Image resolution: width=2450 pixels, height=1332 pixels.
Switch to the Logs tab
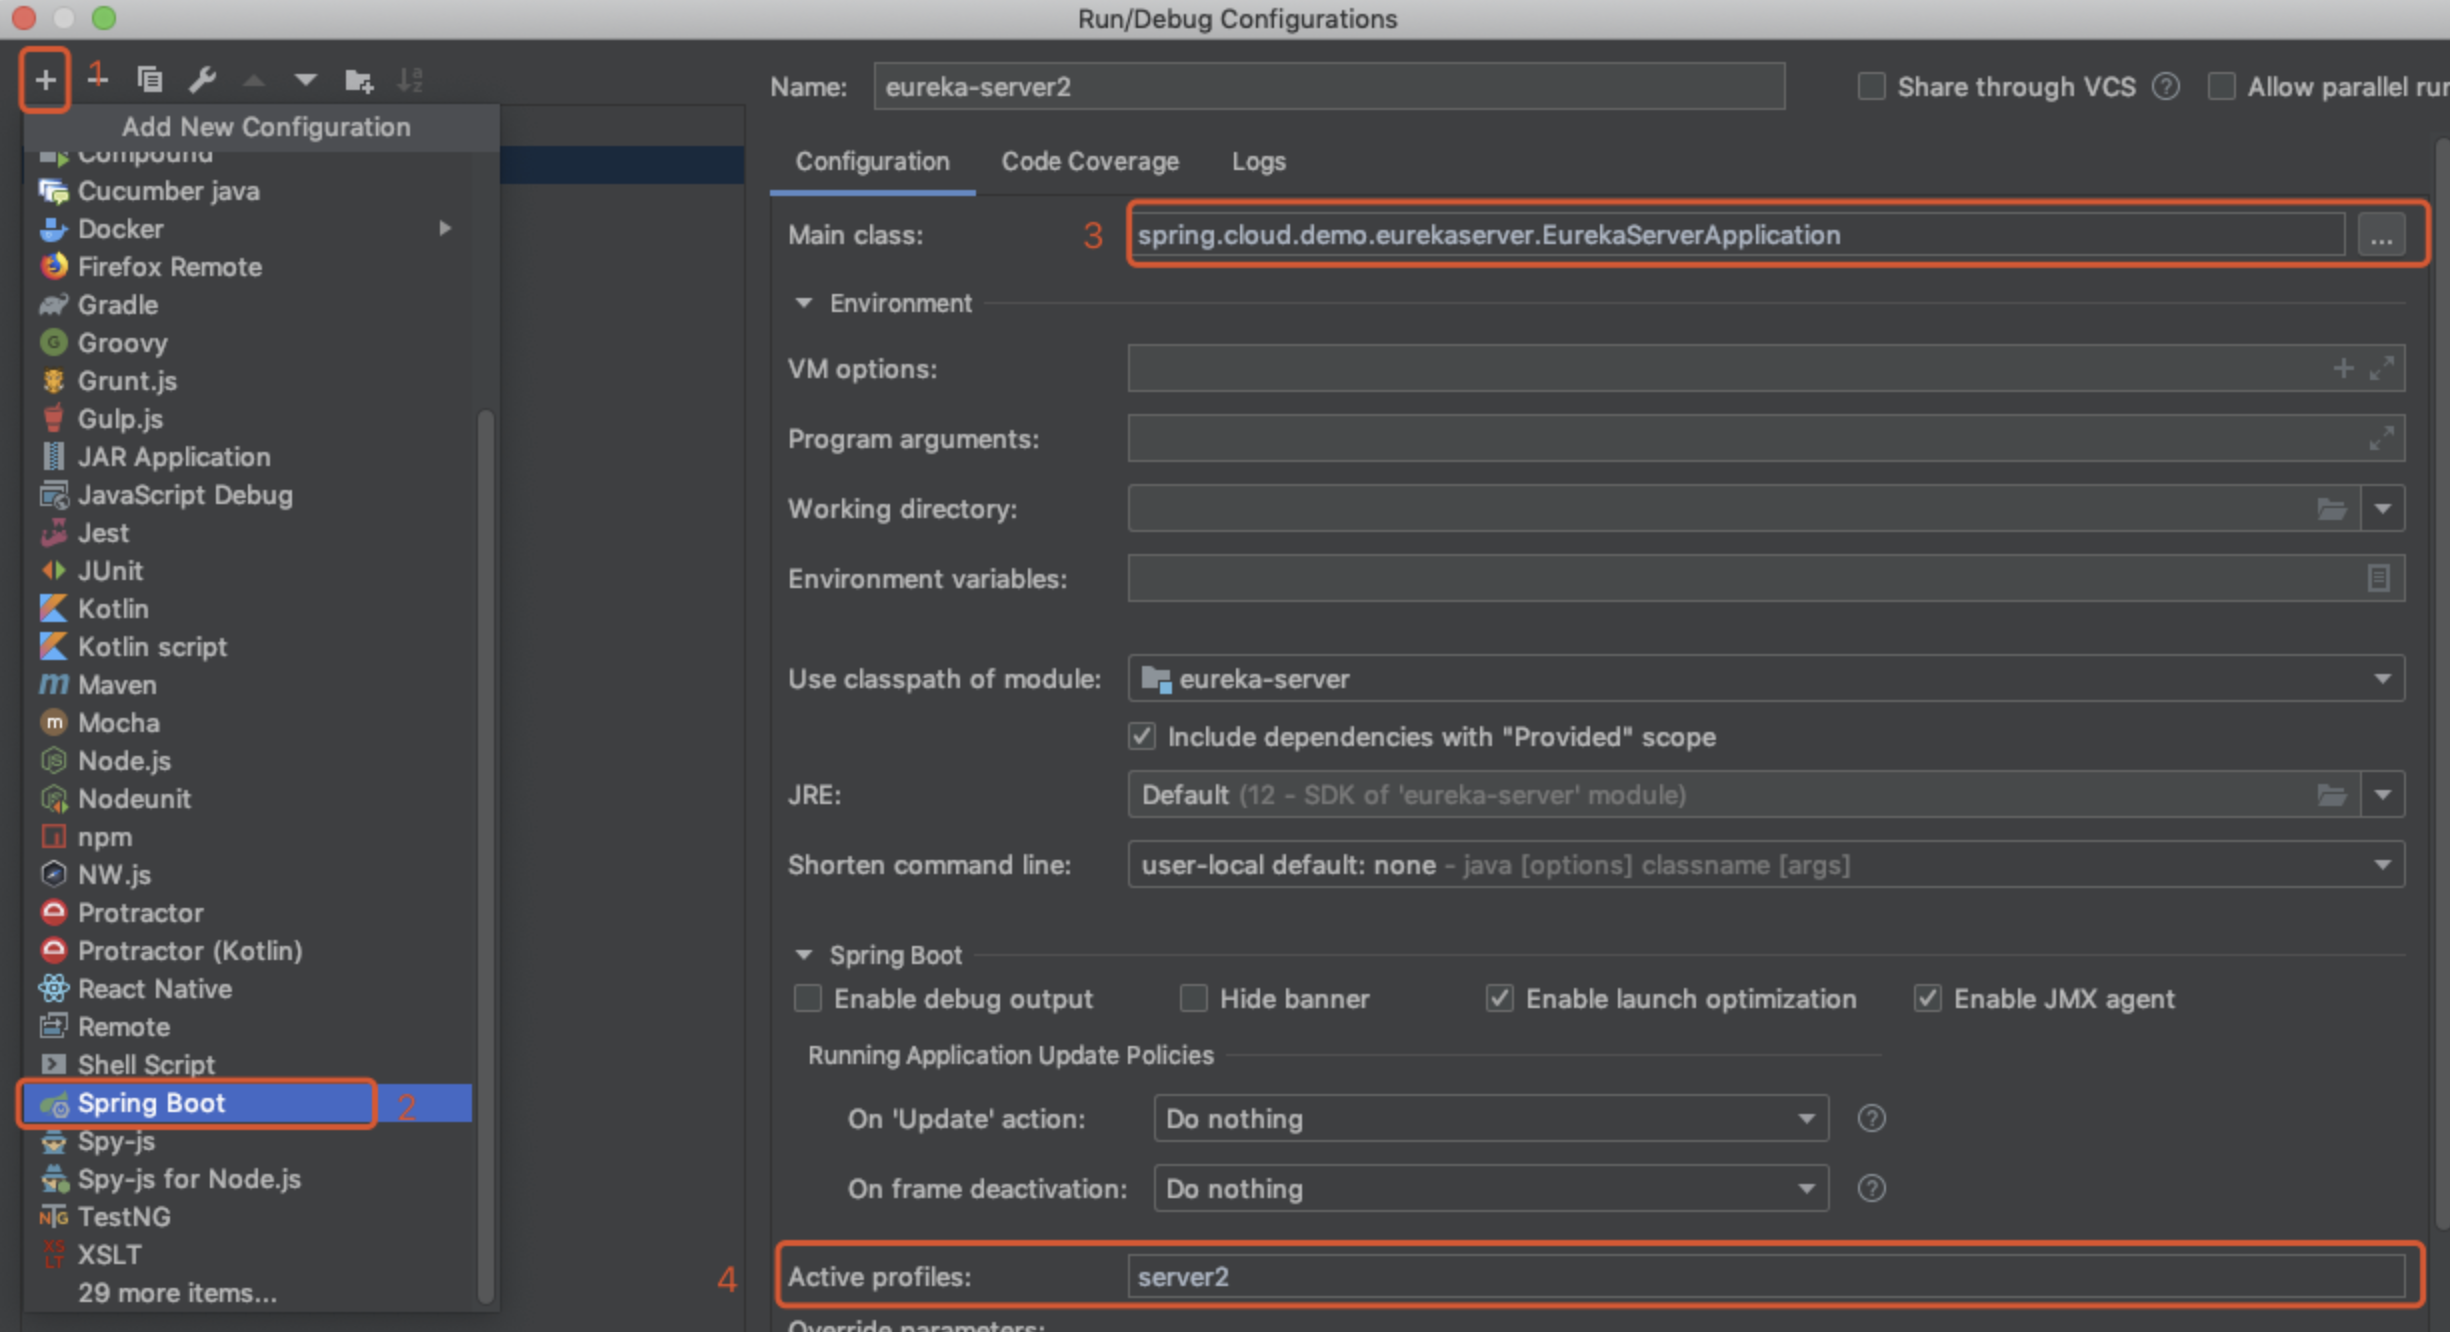point(1258,162)
